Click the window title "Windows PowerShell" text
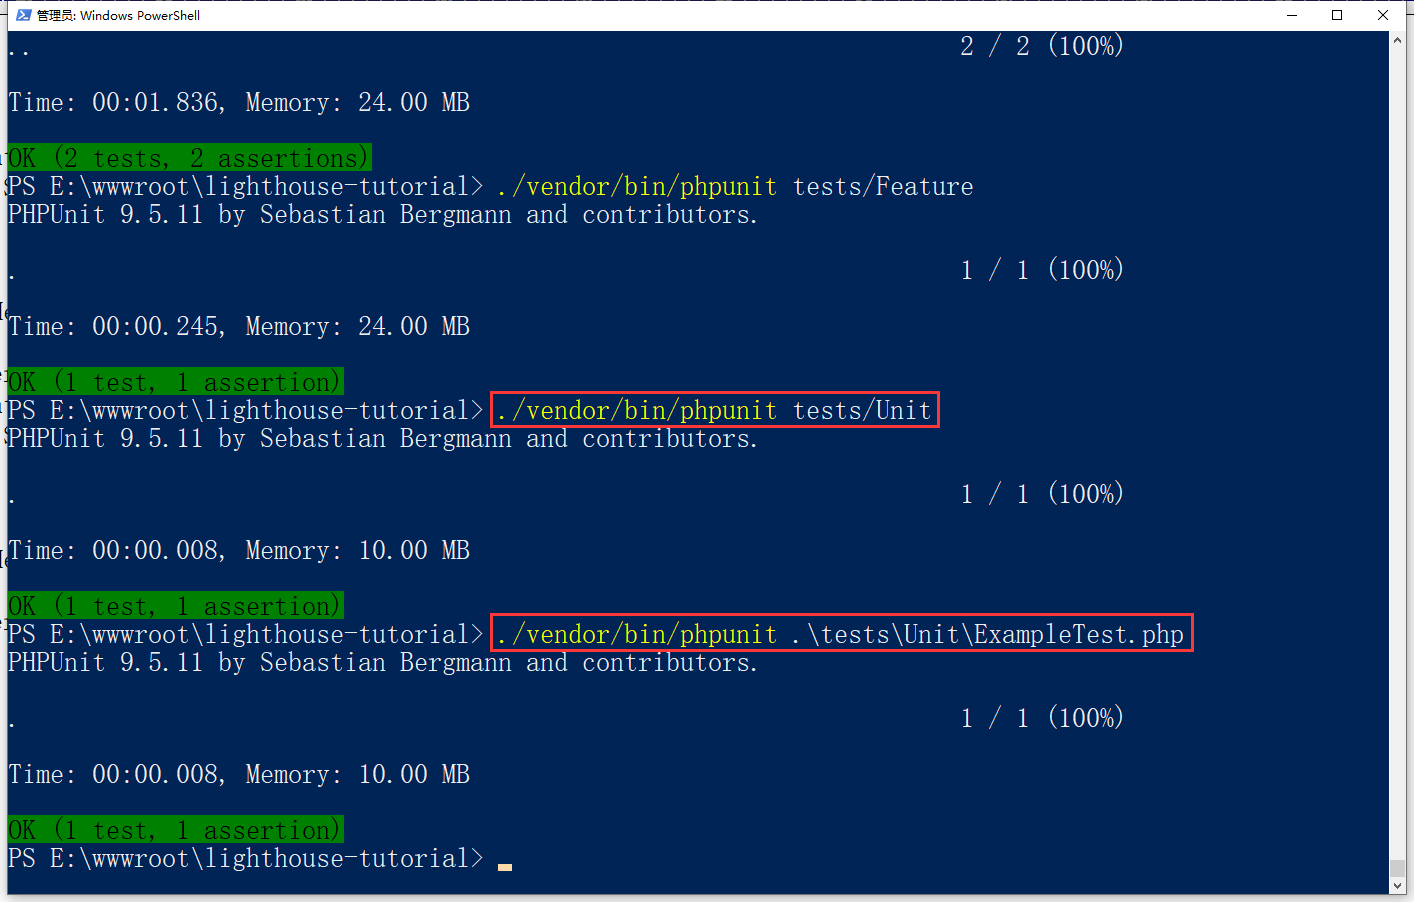Image resolution: width=1414 pixels, height=902 pixels. [139, 15]
